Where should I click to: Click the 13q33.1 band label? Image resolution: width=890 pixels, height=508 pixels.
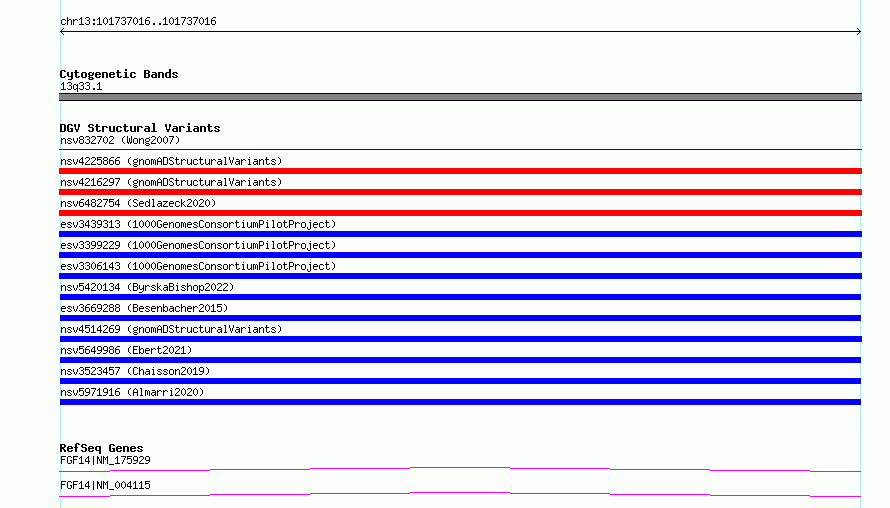click(x=81, y=86)
